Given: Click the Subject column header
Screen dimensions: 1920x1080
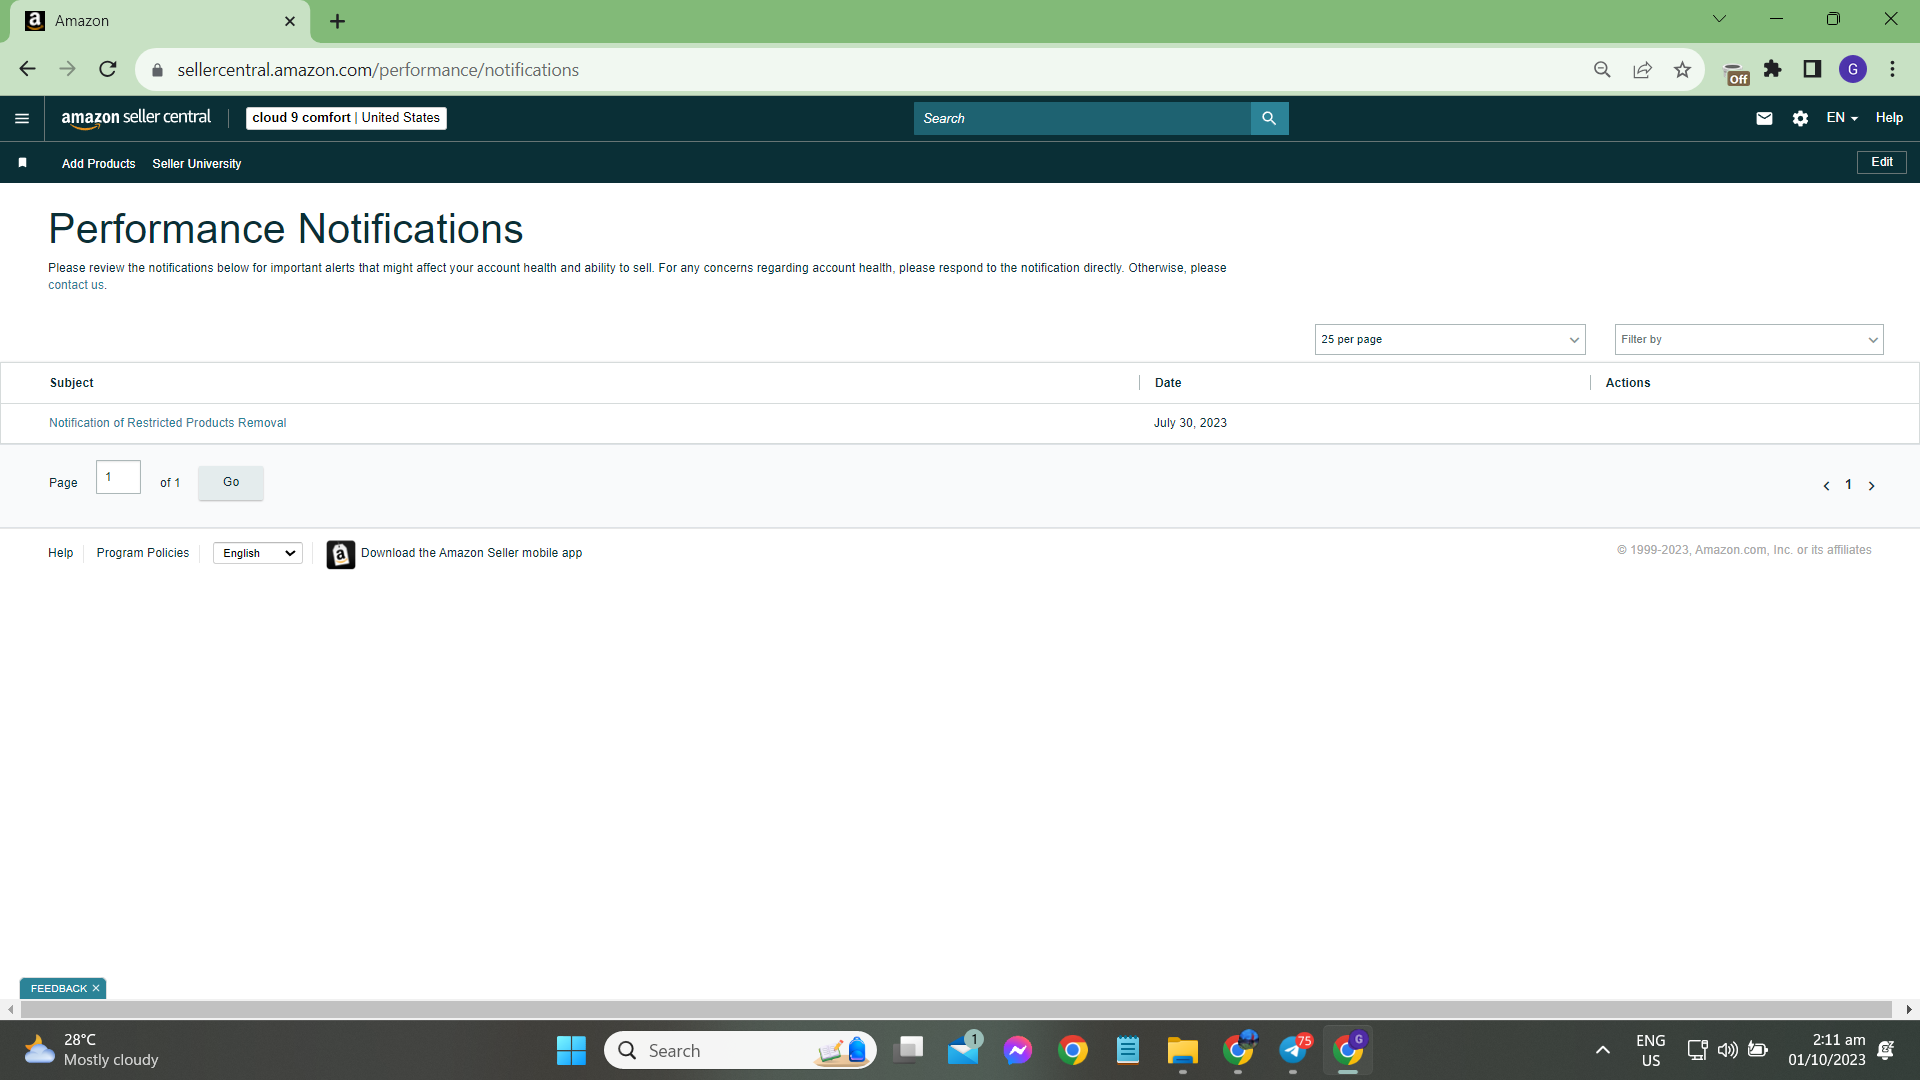Looking at the screenshot, I should tap(72, 383).
